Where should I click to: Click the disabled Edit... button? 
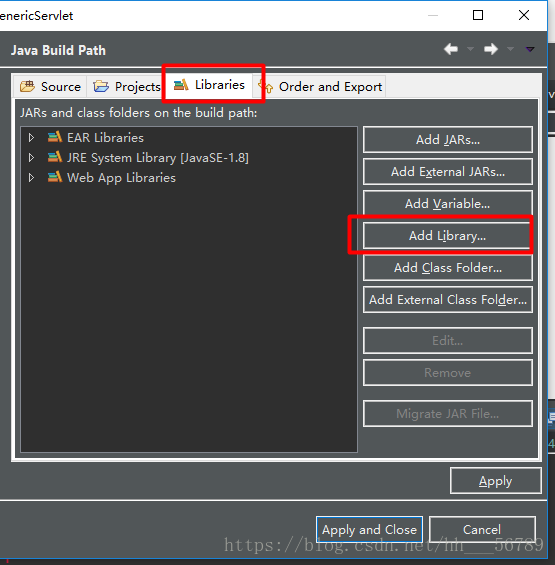[x=448, y=341]
